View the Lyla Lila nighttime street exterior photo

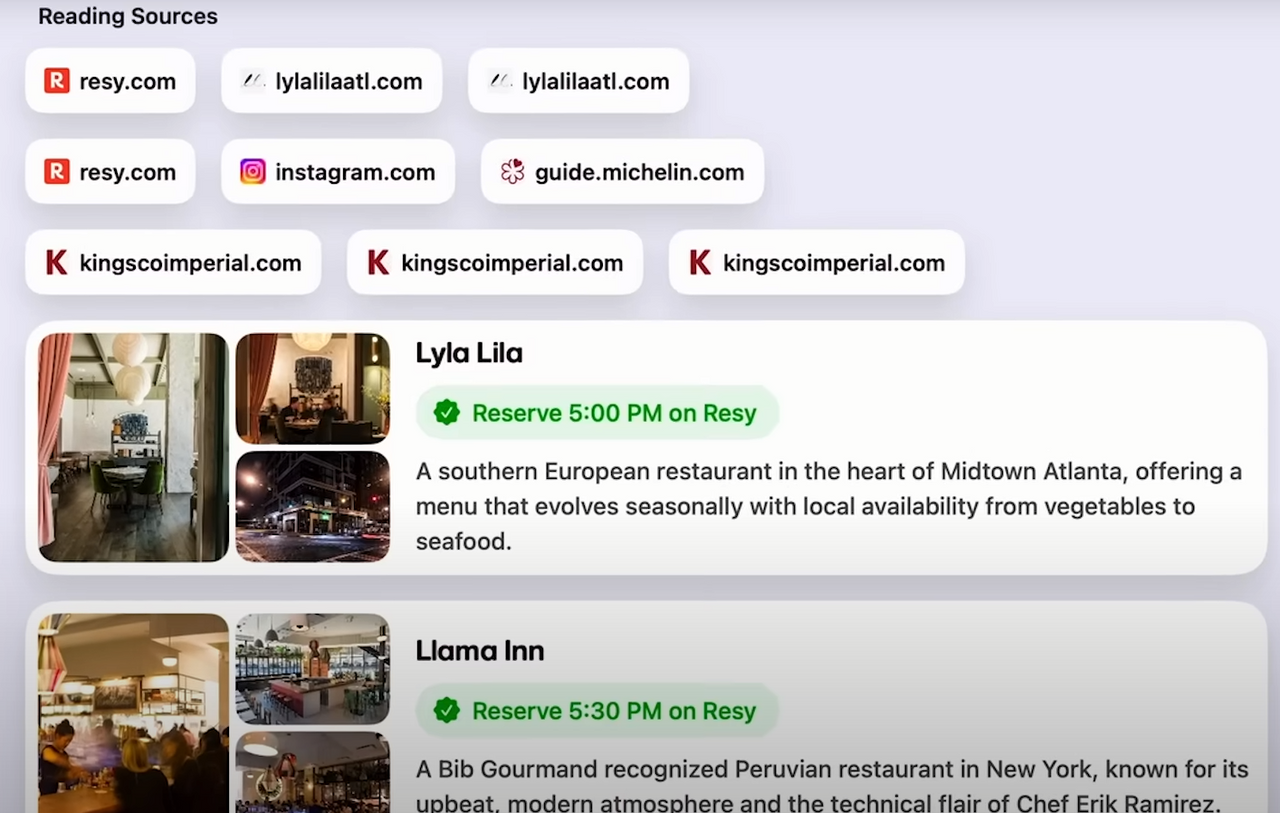312,506
